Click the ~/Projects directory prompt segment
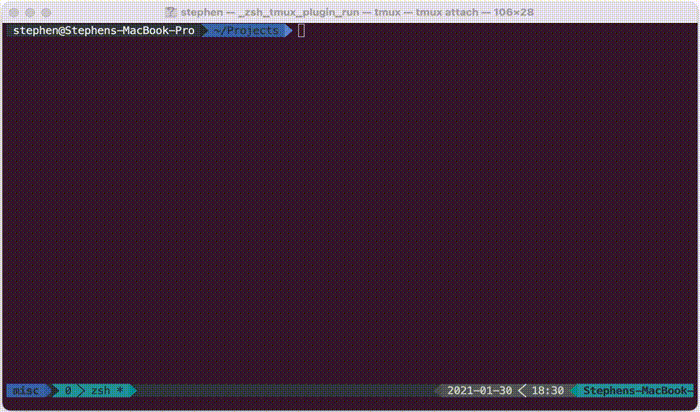Viewport: 700px width, 412px height. [x=246, y=31]
